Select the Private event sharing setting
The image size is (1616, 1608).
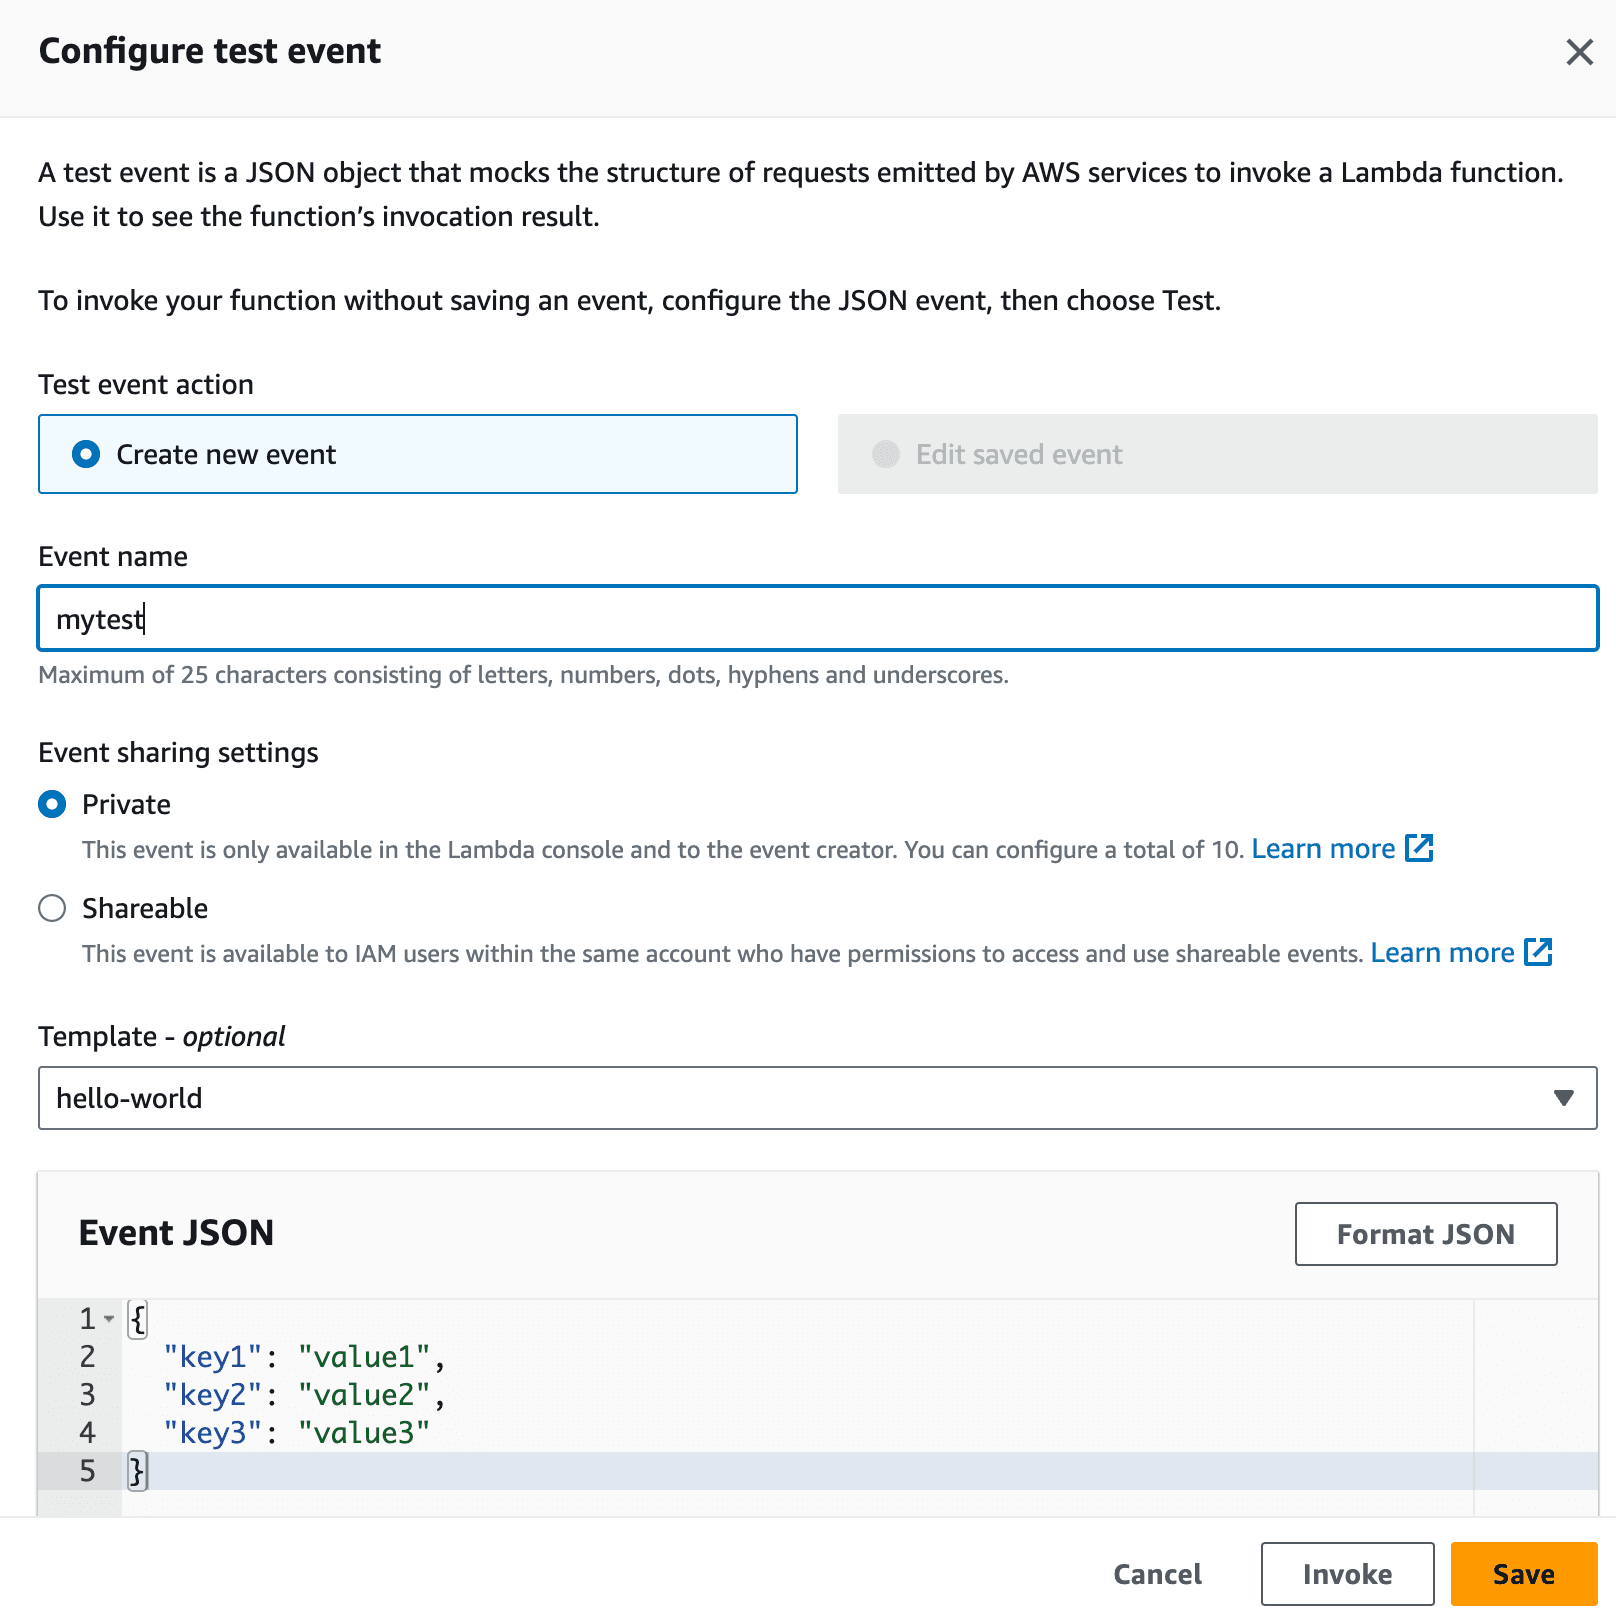52,803
